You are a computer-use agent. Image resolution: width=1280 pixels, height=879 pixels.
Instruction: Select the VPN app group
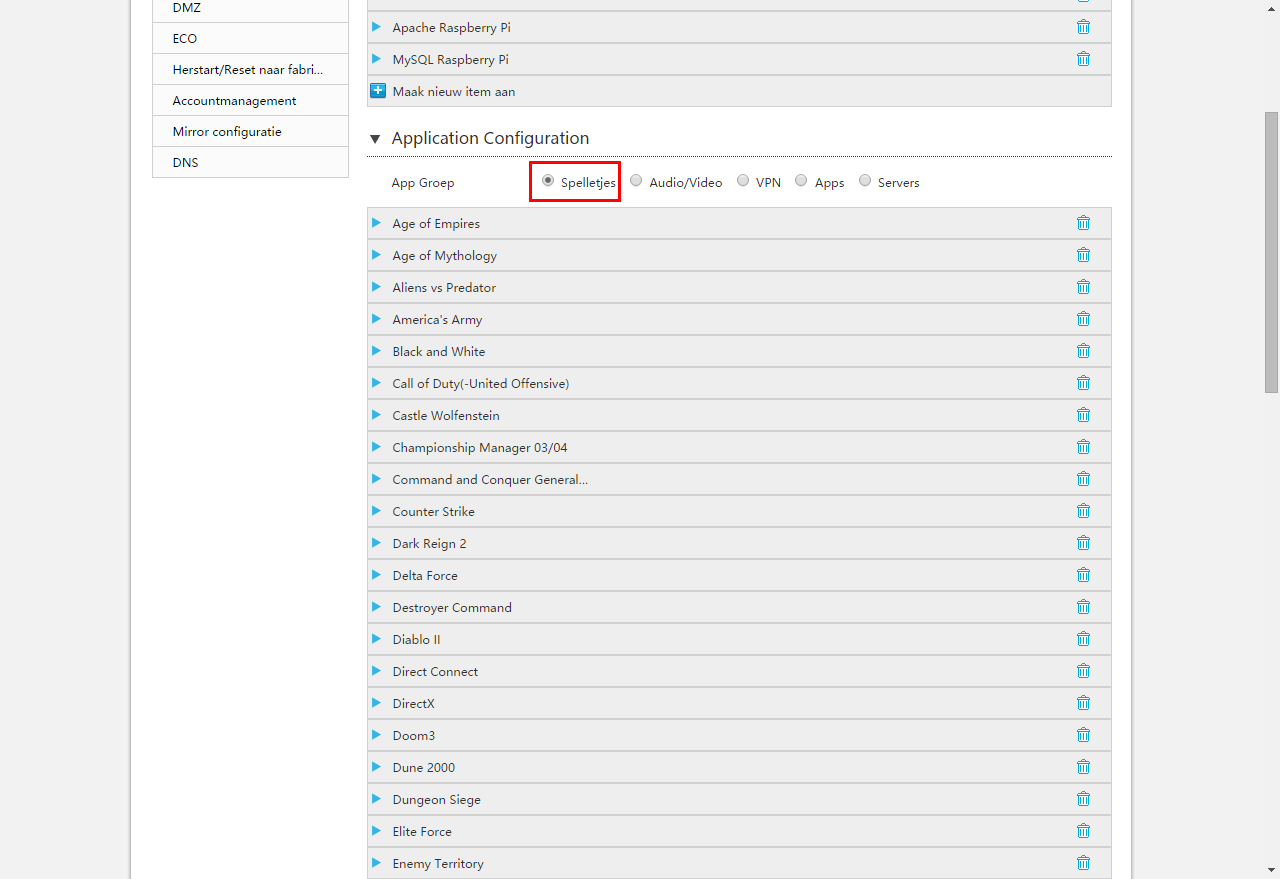(x=743, y=181)
